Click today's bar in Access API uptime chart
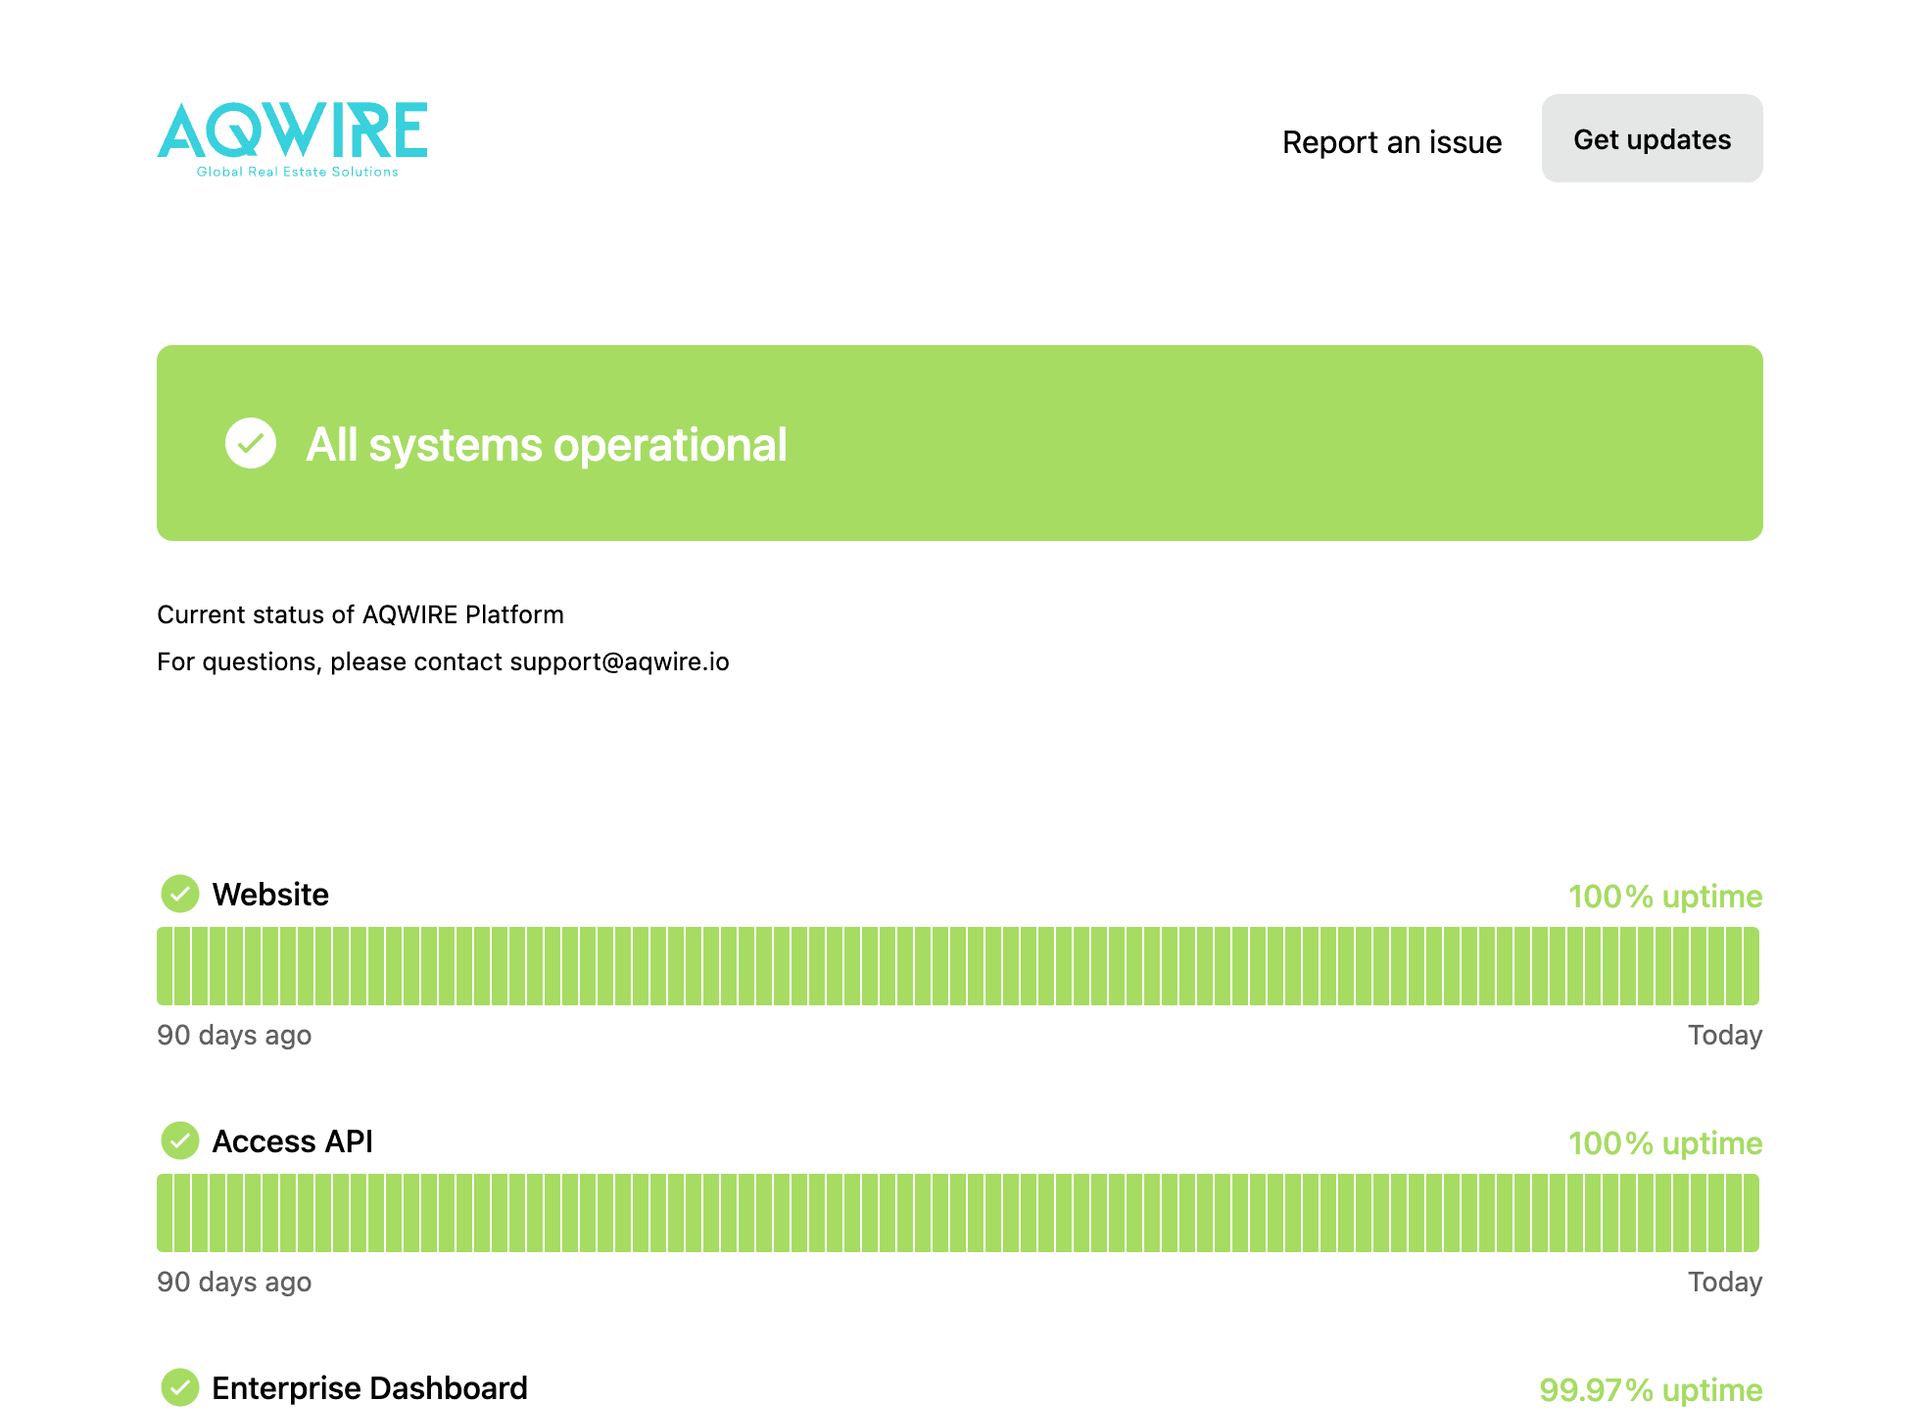The image size is (1920, 1415). 1751,1213
